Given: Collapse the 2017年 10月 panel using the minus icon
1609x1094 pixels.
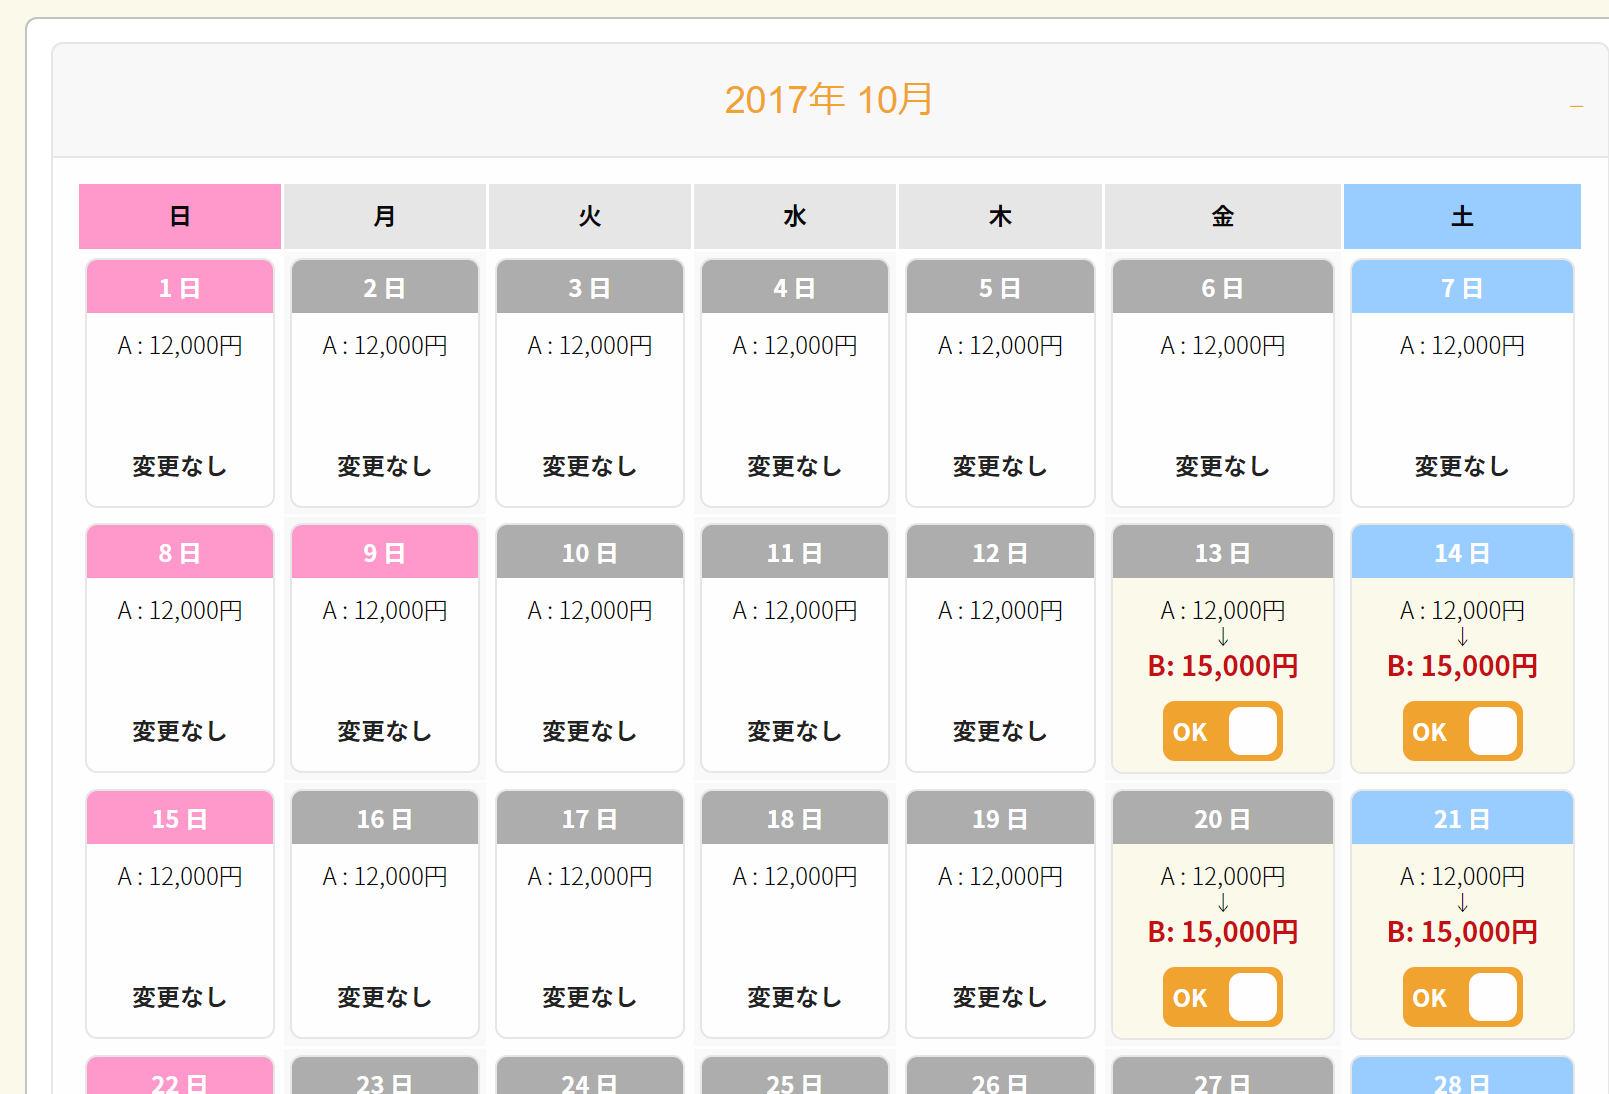Looking at the screenshot, I should [1576, 105].
